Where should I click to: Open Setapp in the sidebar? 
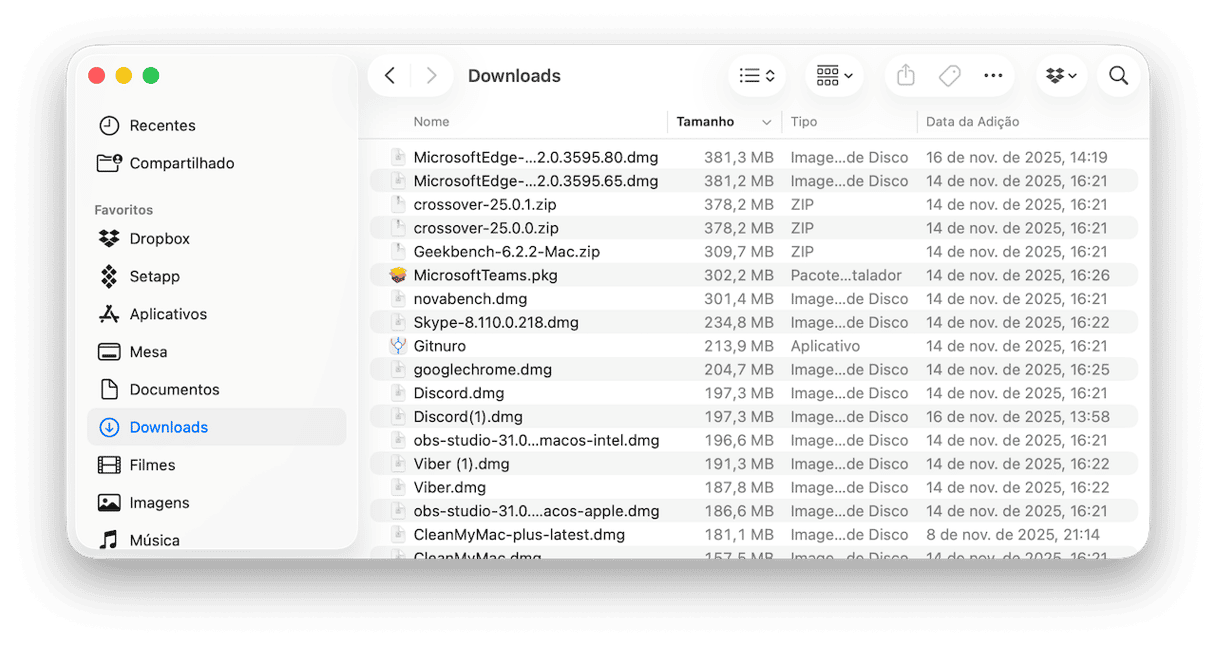click(x=154, y=276)
